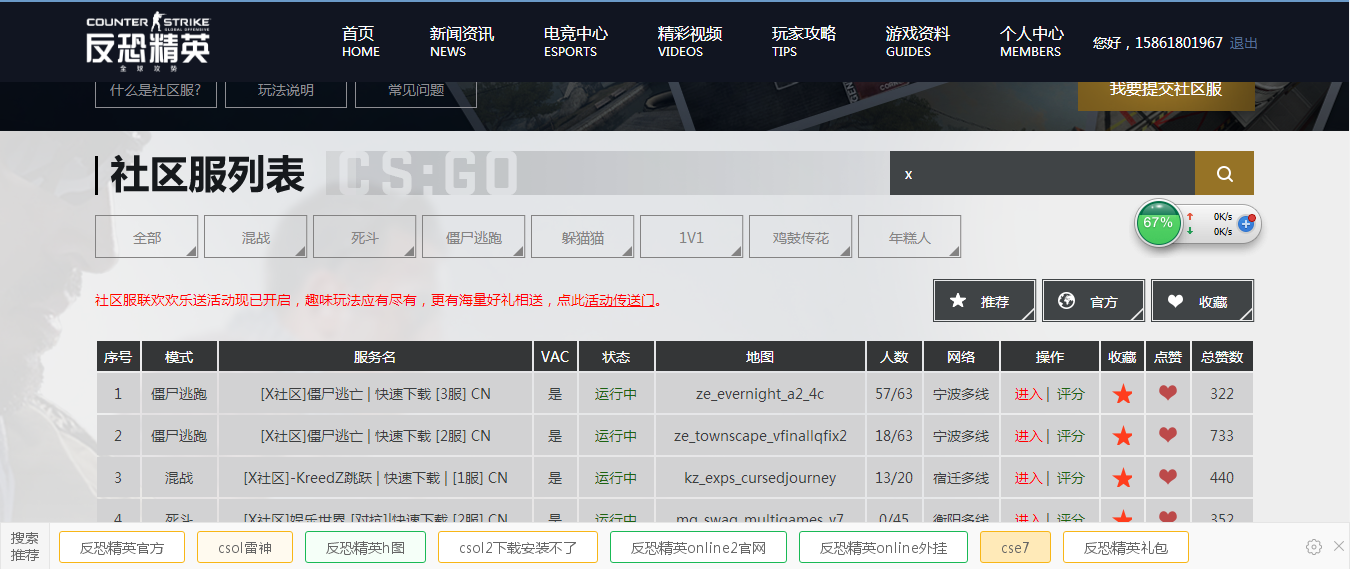
Task: Click the search magnifier button
Action: point(1224,174)
